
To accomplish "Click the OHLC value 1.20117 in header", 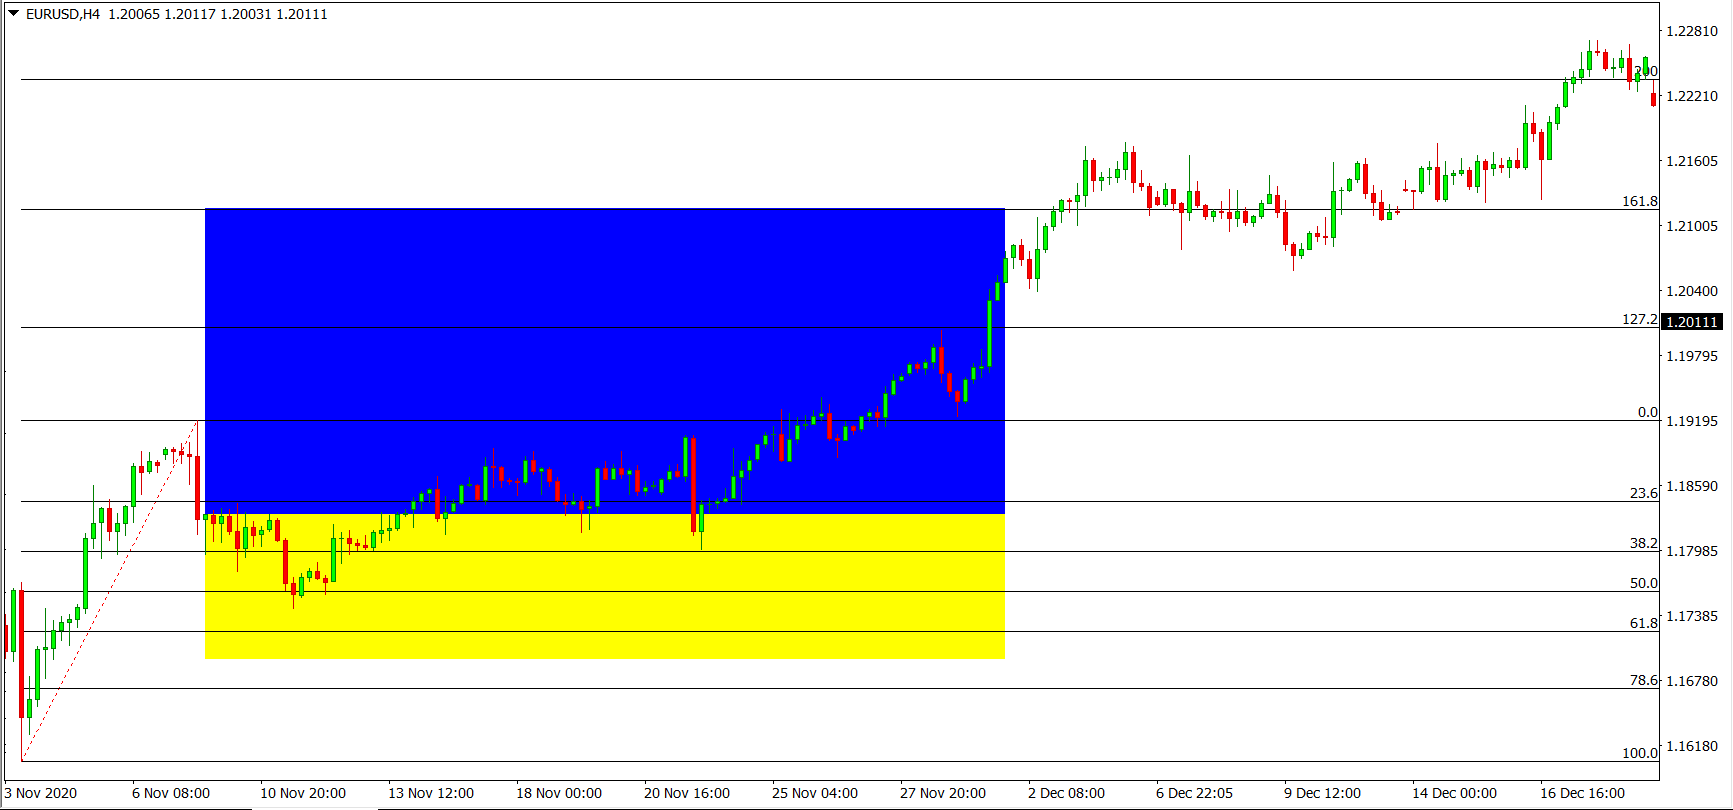I will [190, 14].
